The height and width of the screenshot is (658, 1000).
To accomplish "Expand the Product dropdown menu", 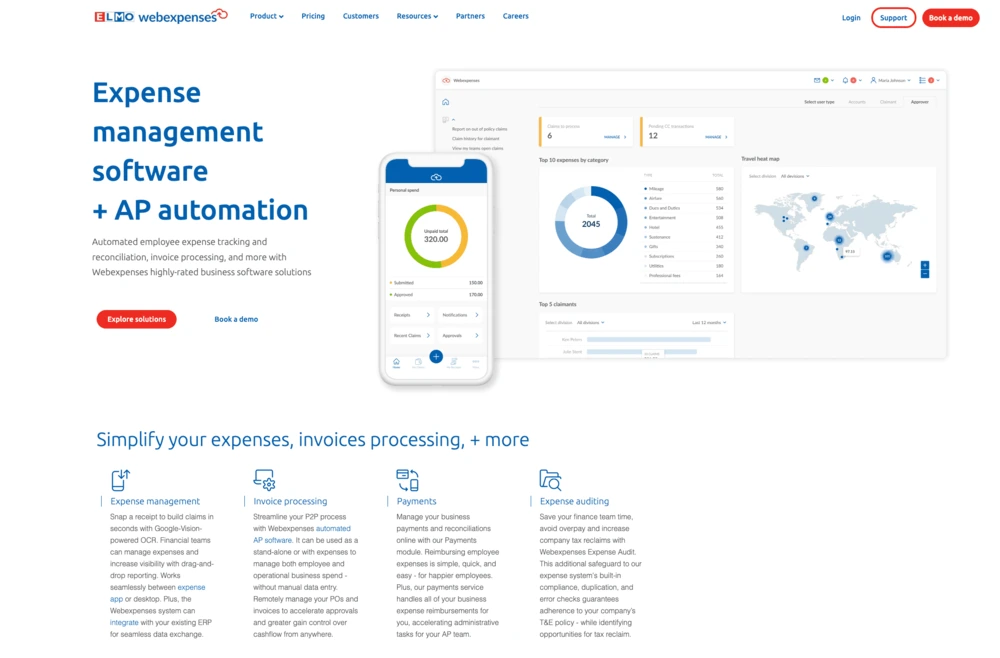I will [x=267, y=16].
